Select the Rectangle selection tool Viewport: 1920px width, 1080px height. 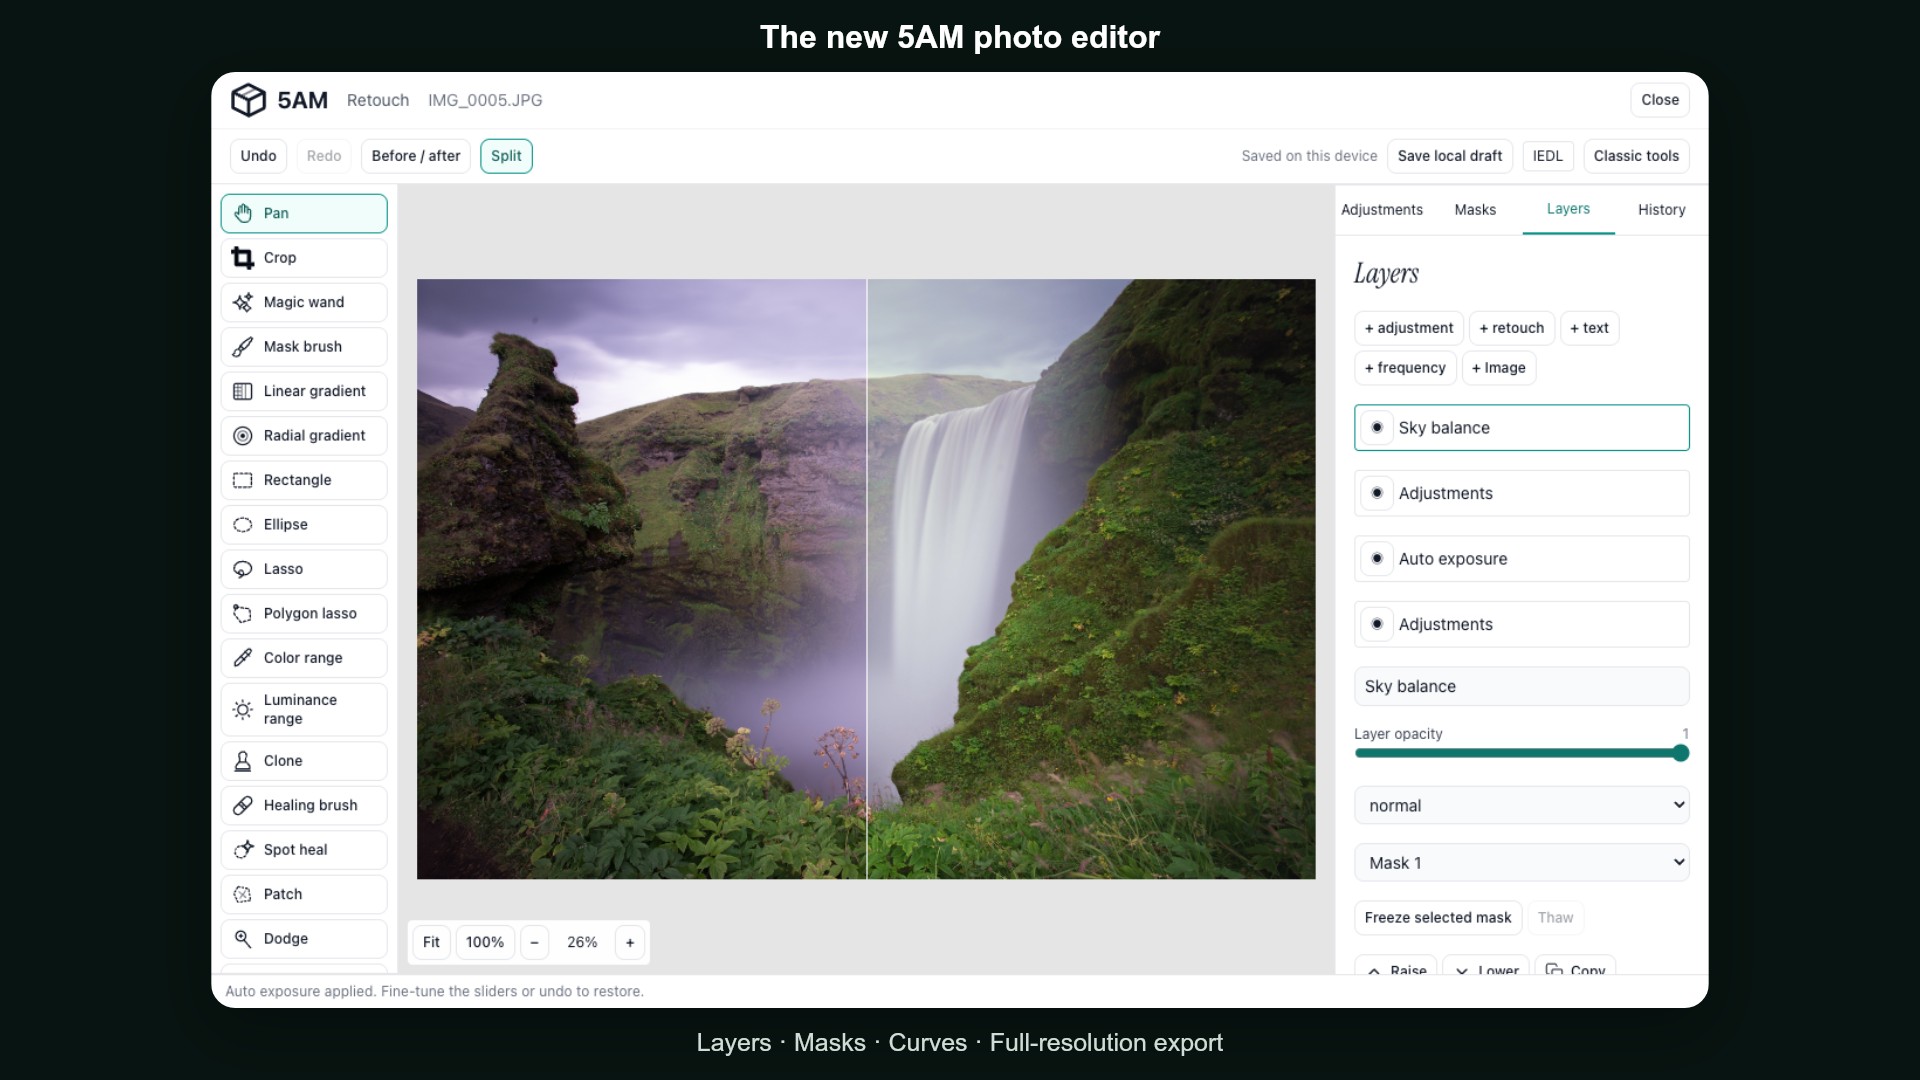(x=304, y=480)
